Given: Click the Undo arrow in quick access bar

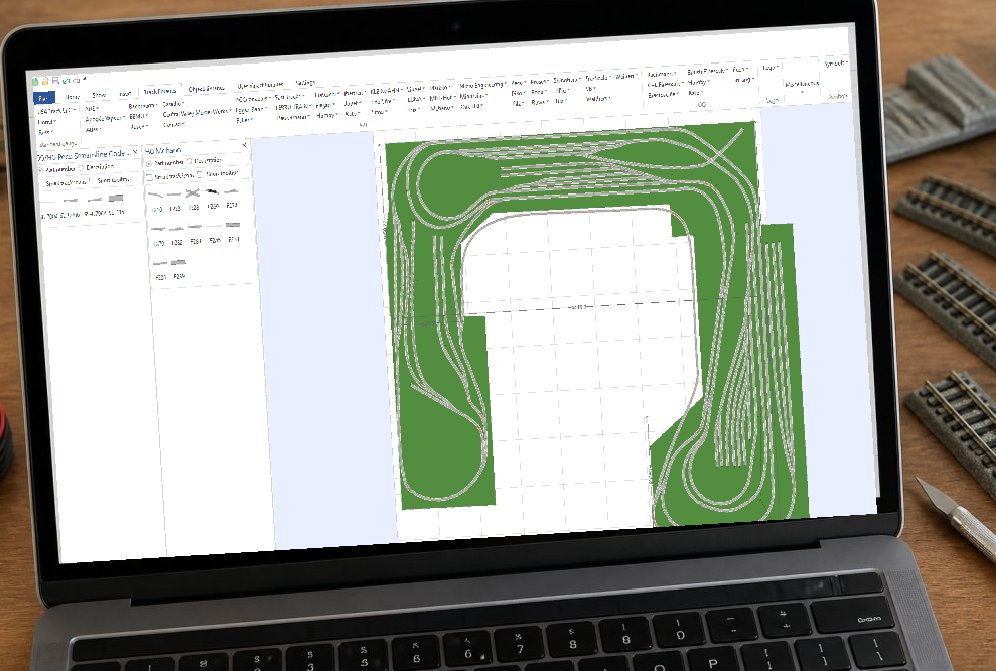Looking at the screenshot, I should tap(67, 81).
